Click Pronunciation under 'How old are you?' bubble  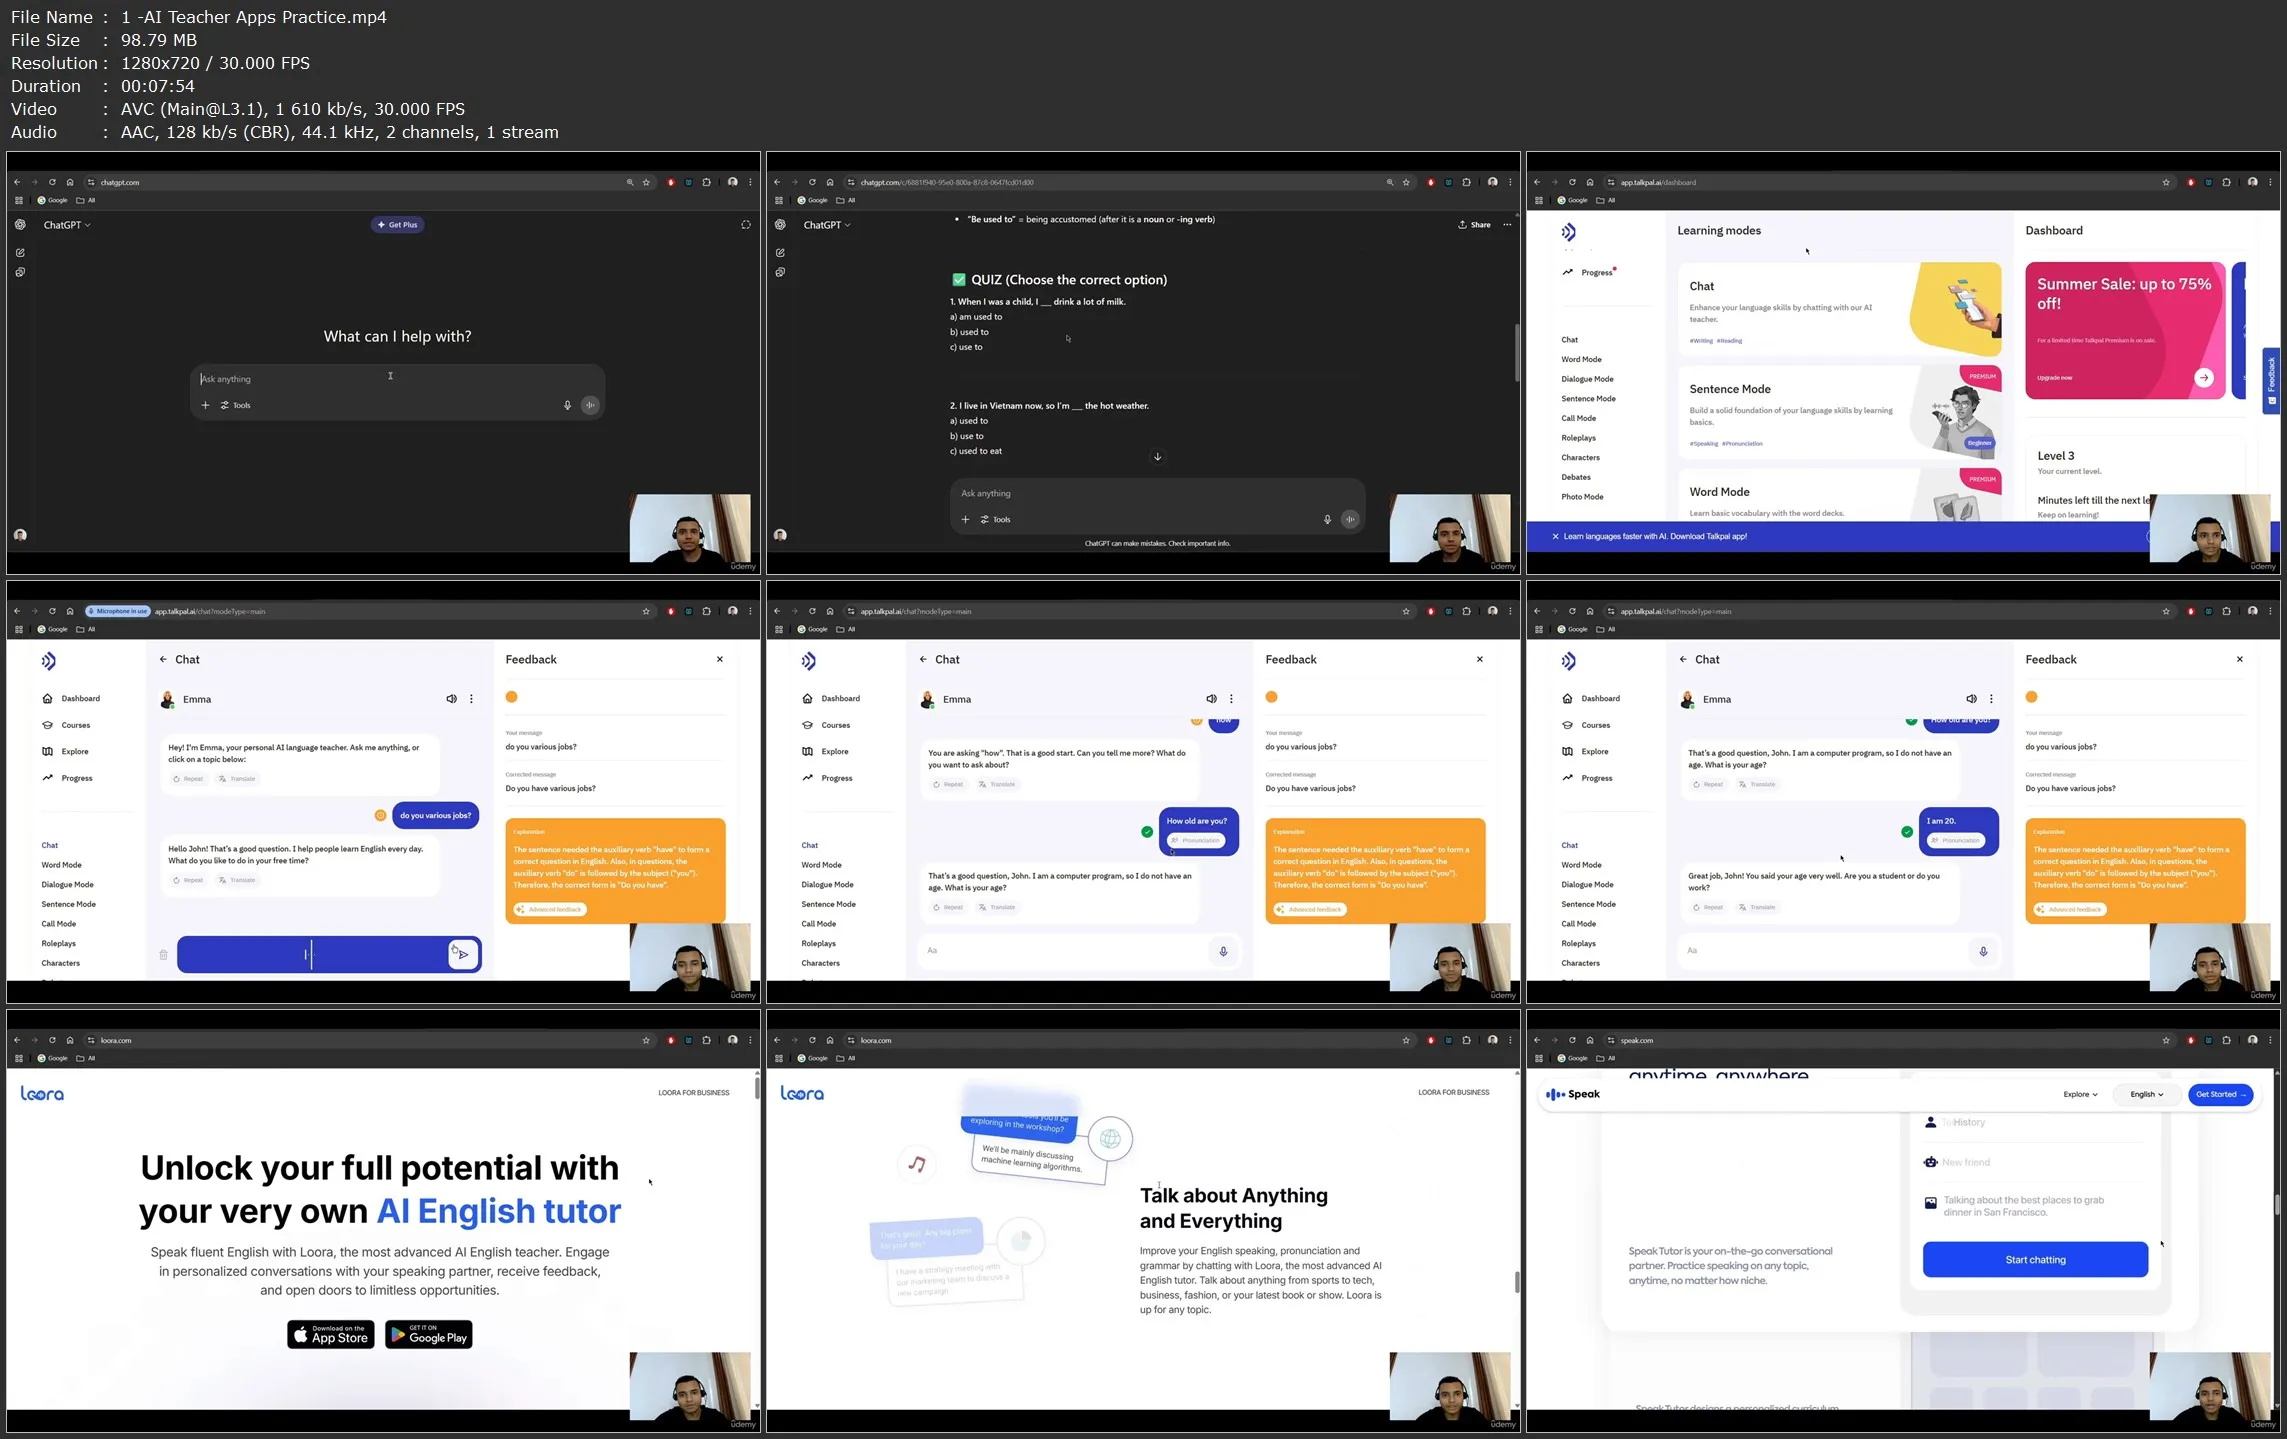click(x=1197, y=840)
